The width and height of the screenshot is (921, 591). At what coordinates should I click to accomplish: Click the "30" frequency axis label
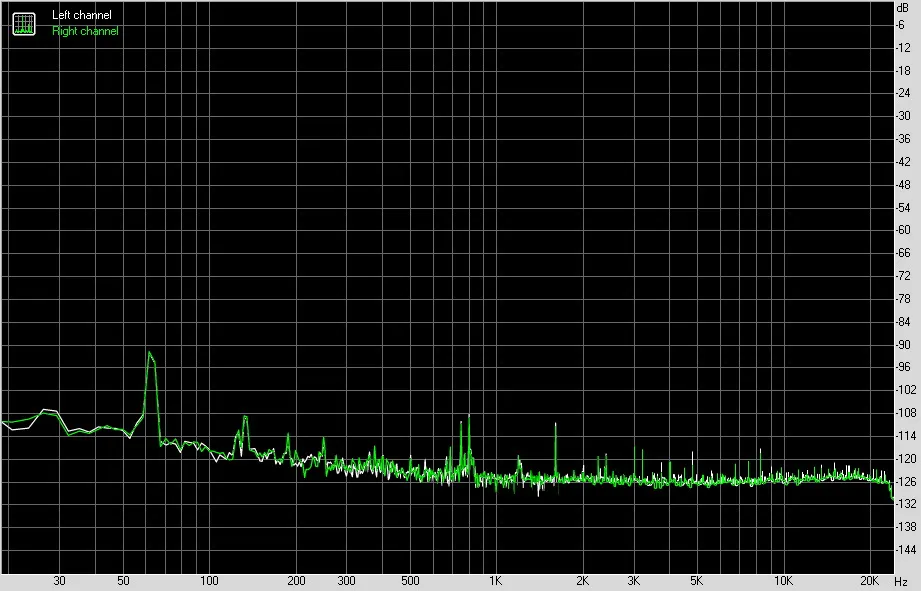tap(59, 581)
